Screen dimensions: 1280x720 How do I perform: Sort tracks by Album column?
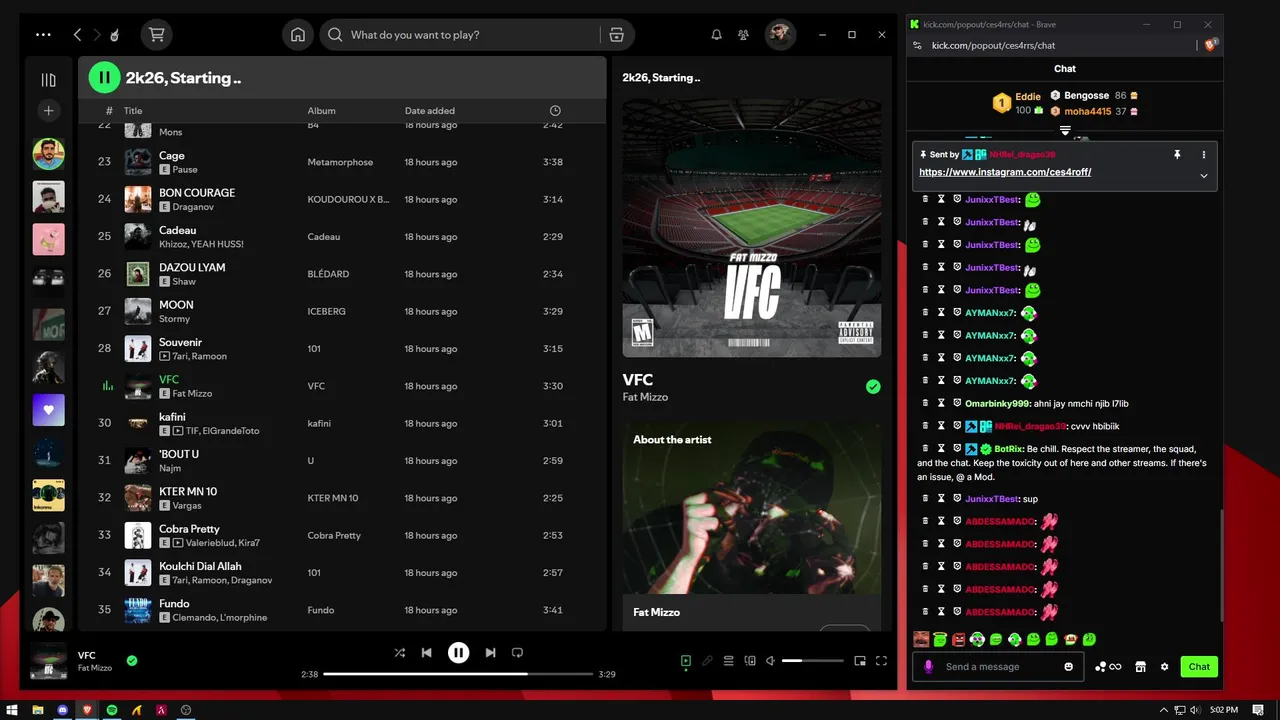[x=321, y=111]
